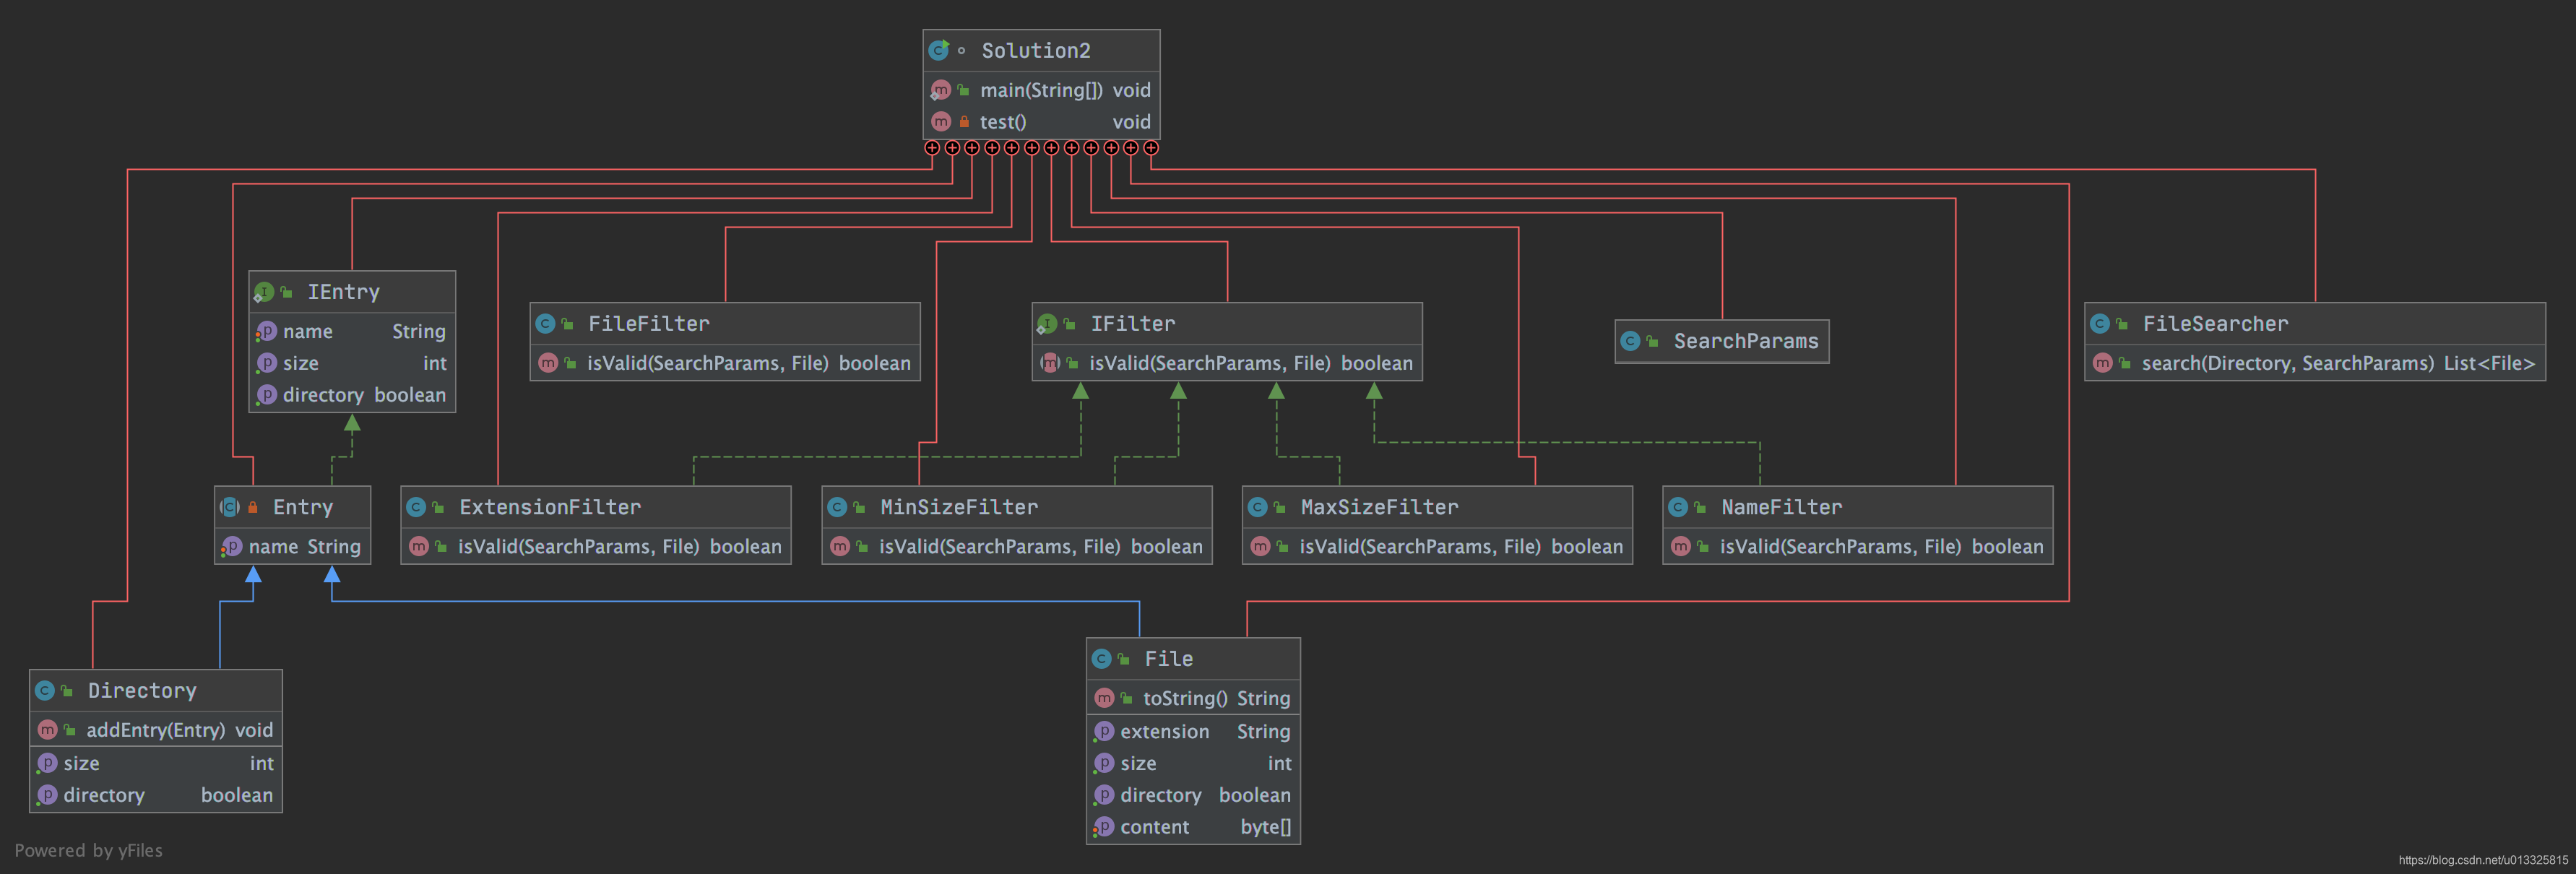Image resolution: width=2576 pixels, height=874 pixels.
Task: Click the Solution2 class icon
Action: pos(938,50)
